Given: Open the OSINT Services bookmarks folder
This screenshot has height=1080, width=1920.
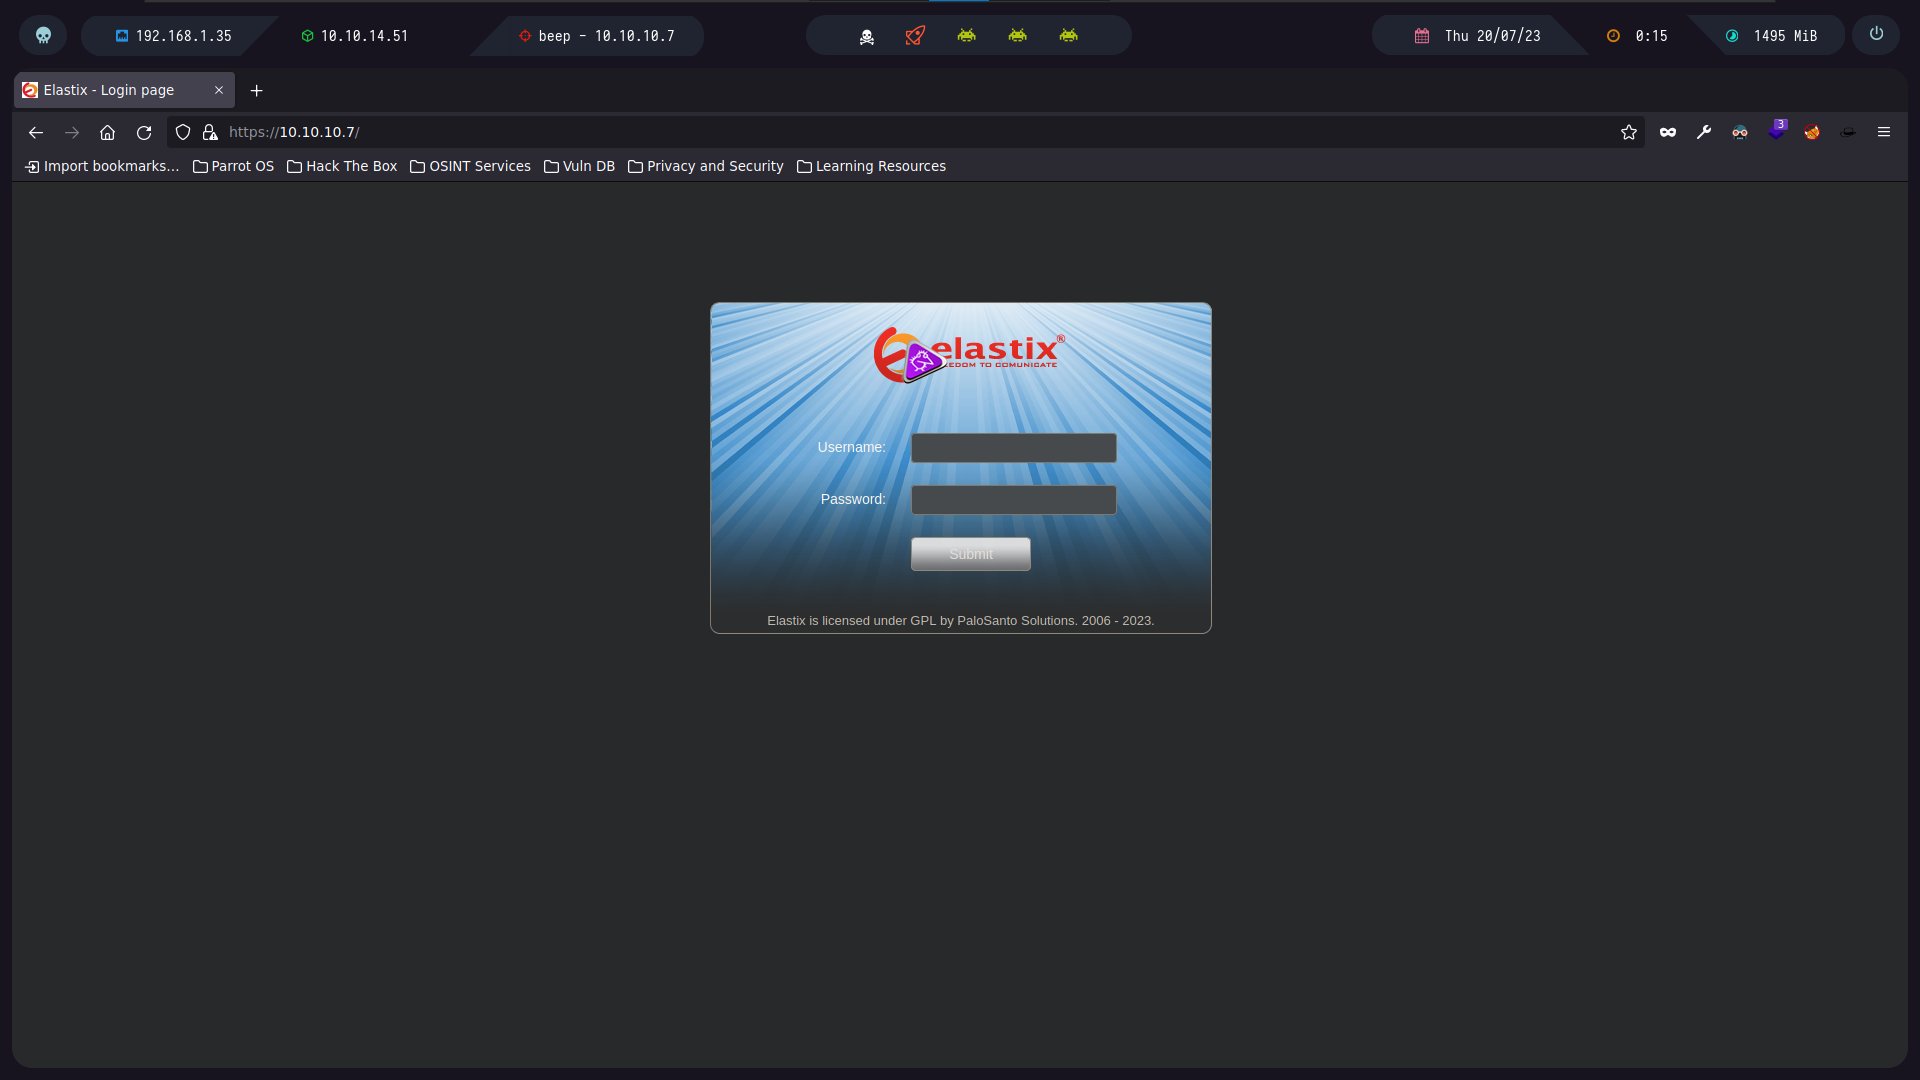Looking at the screenshot, I should pyautogui.click(x=470, y=166).
